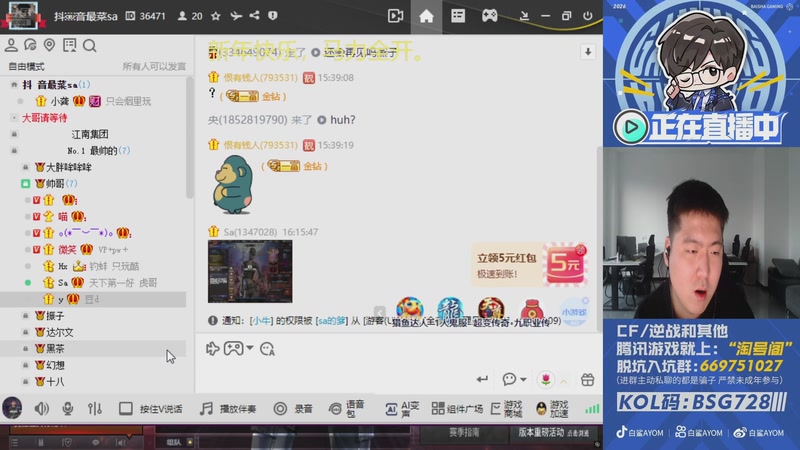
Task: Click the favorite star icon
Action: pyautogui.click(x=216, y=16)
